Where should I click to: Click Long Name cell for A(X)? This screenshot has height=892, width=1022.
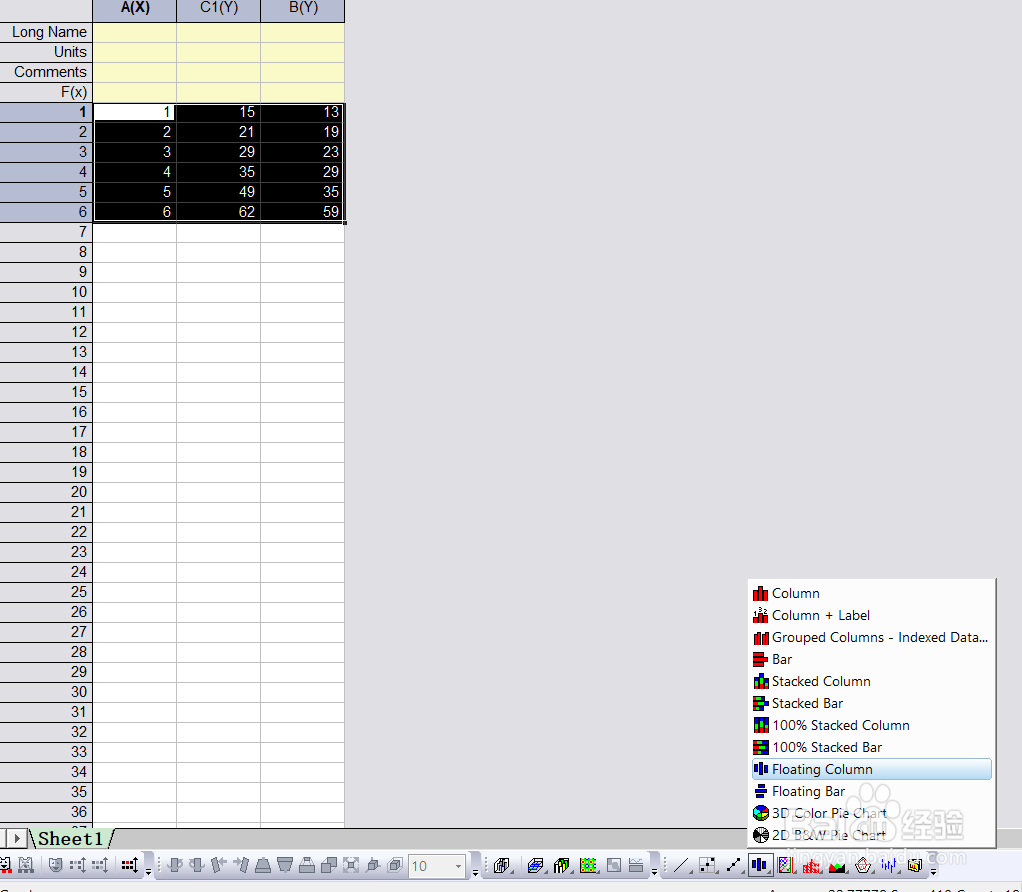pyautogui.click(x=135, y=32)
